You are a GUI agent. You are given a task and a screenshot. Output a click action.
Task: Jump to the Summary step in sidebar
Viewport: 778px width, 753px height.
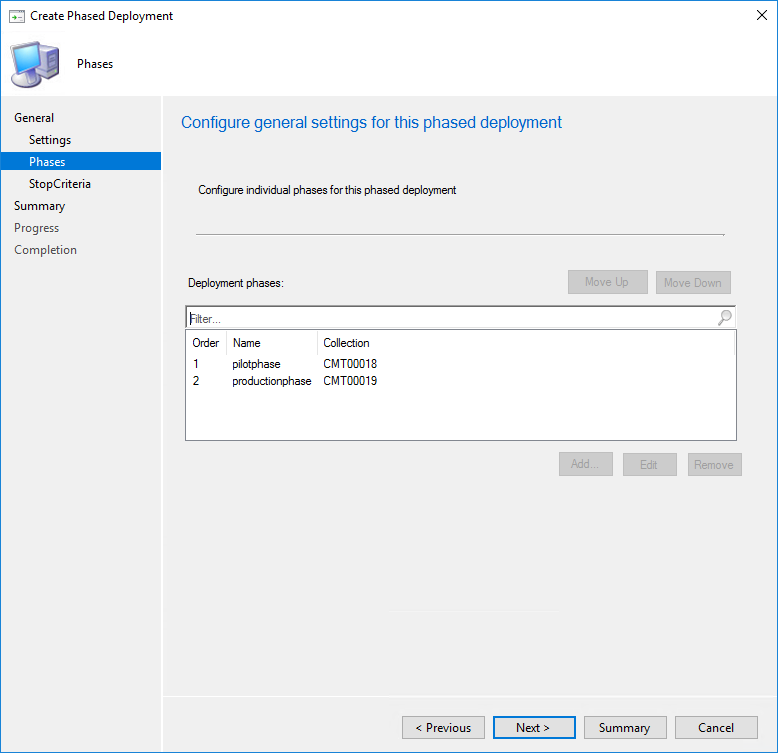coord(39,206)
